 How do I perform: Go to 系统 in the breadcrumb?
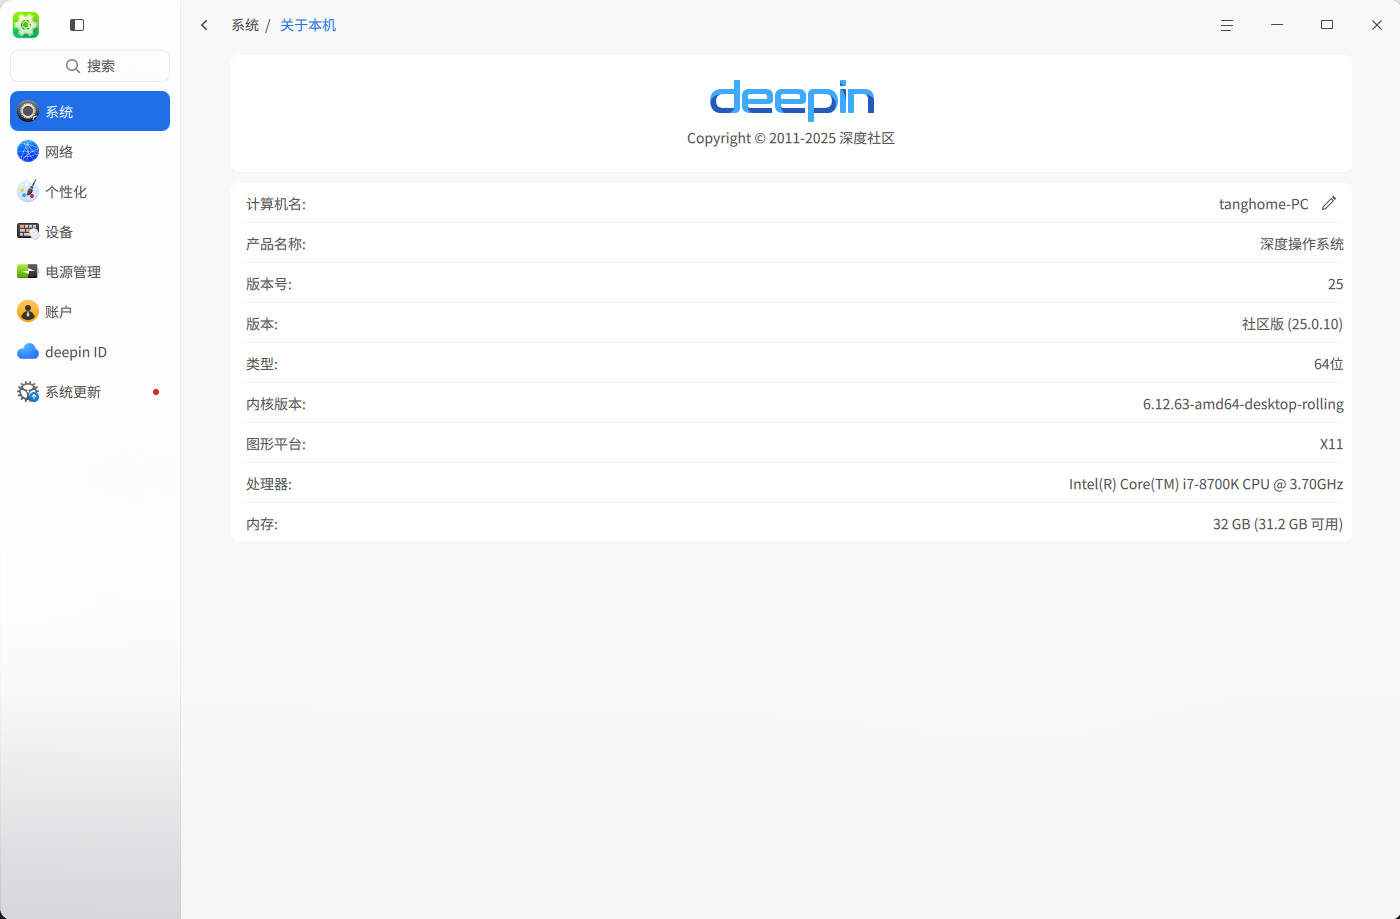(245, 25)
